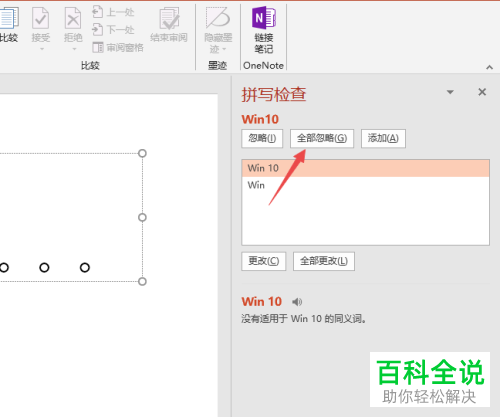
Task: Select the suggestion "Win"
Action: coord(365,185)
